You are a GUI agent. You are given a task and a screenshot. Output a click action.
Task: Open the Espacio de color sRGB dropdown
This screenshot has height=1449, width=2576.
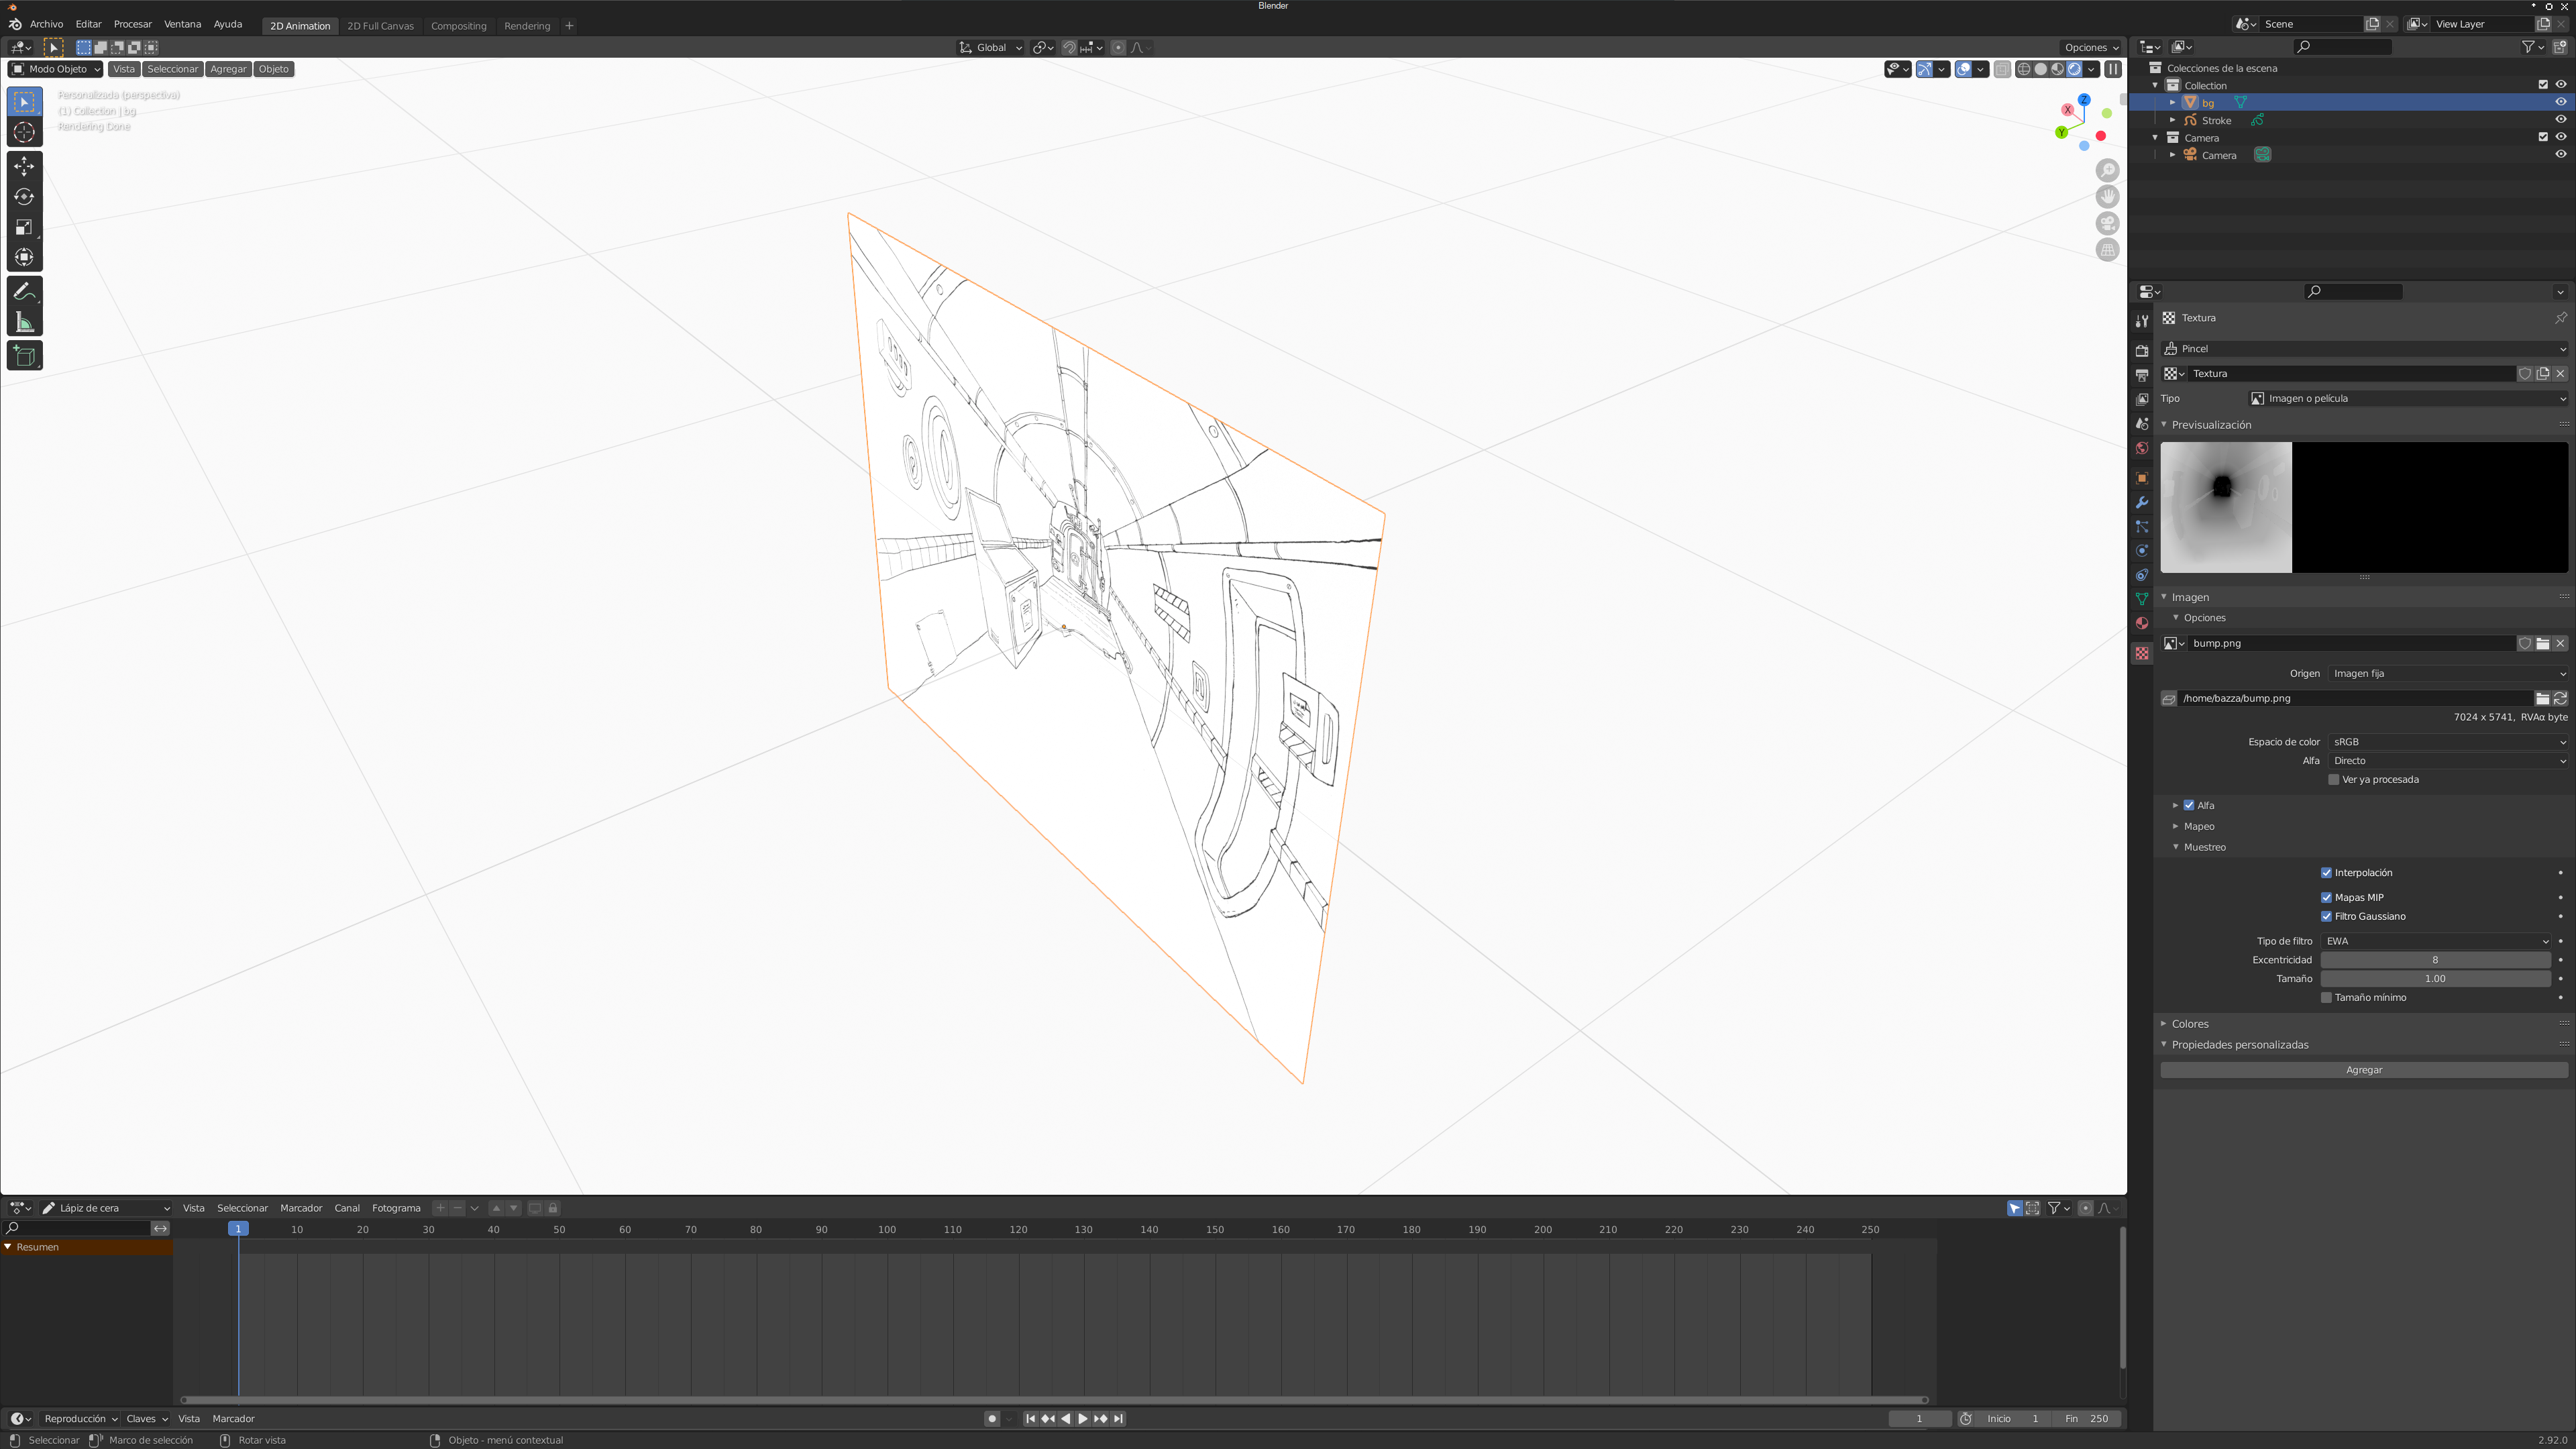pyautogui.click(x=2447, y=742)
